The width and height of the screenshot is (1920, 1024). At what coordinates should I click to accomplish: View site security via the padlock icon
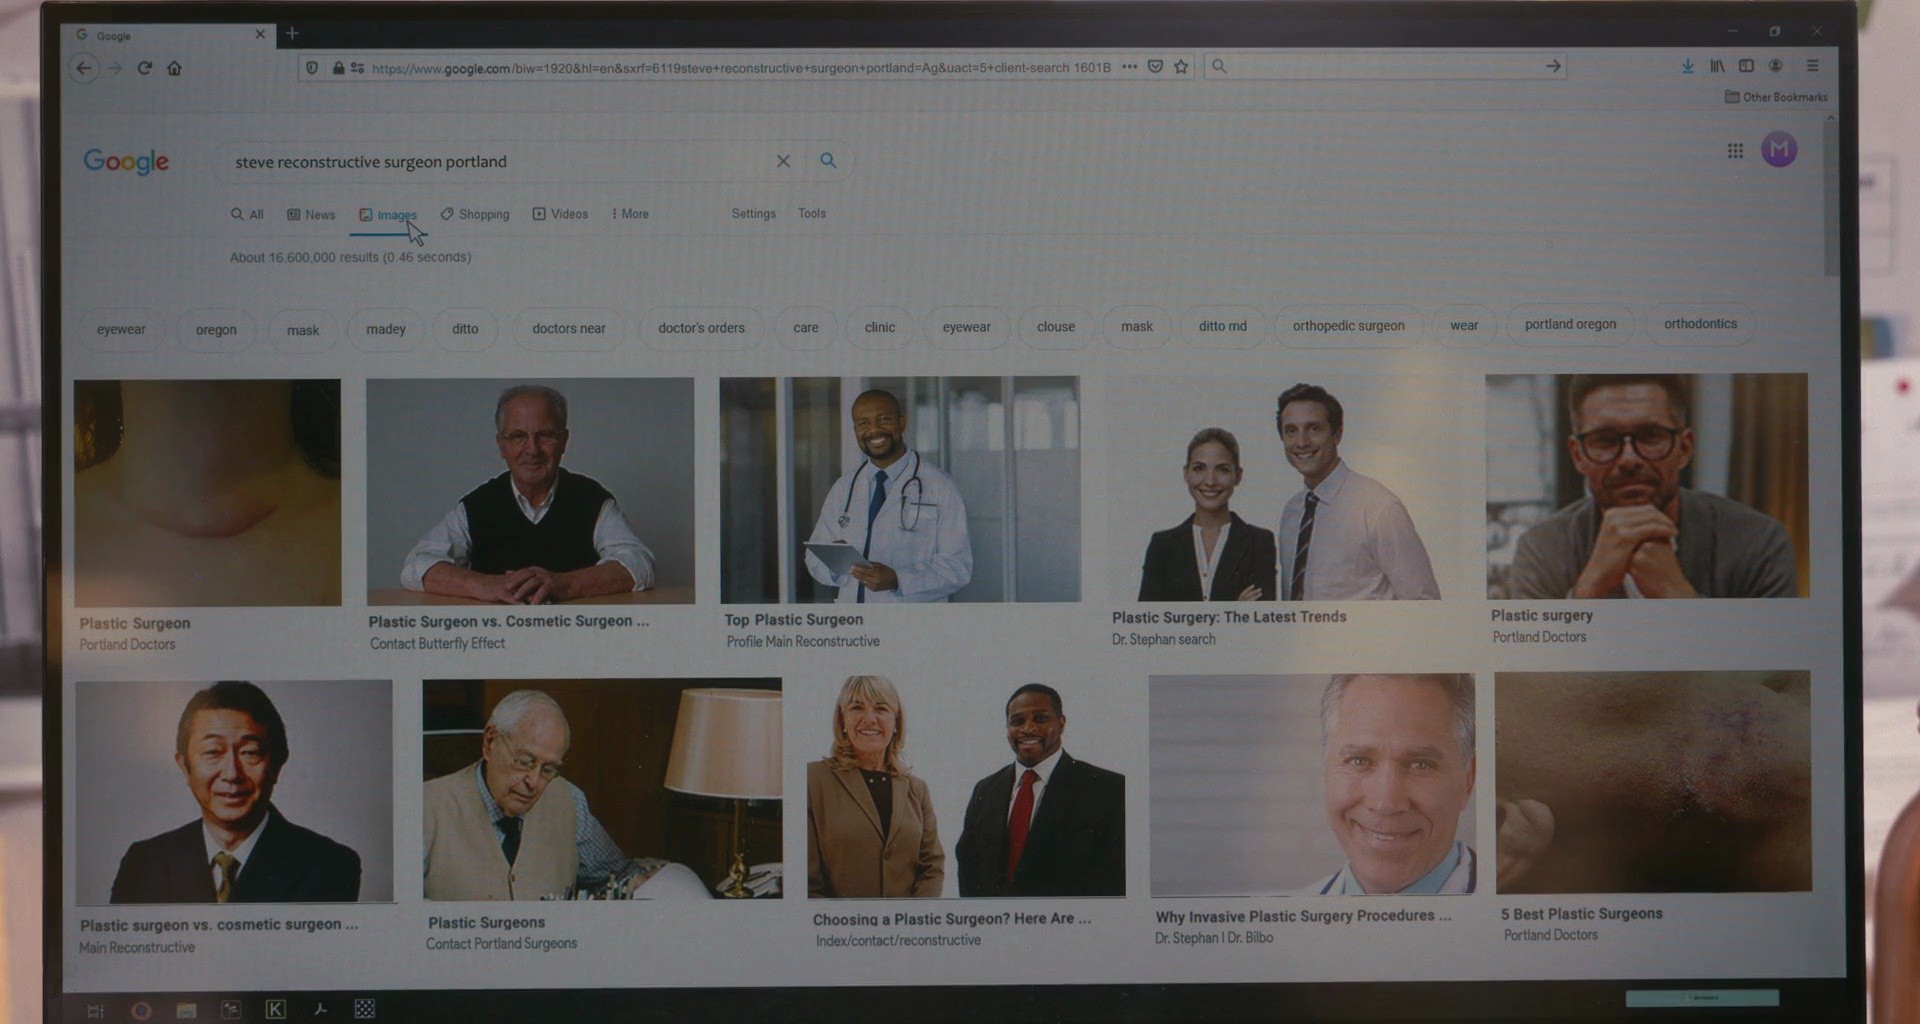339,68
